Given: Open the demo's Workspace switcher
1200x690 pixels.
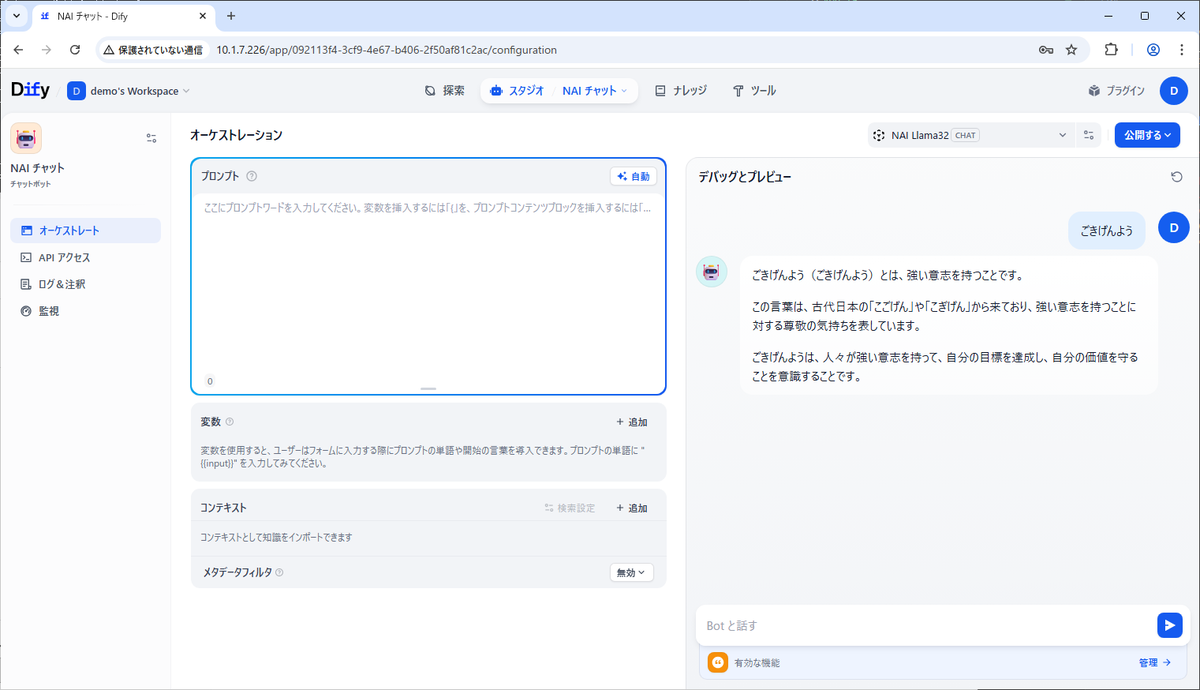Looking at the screenshot, I should click(x=128, y=91).
